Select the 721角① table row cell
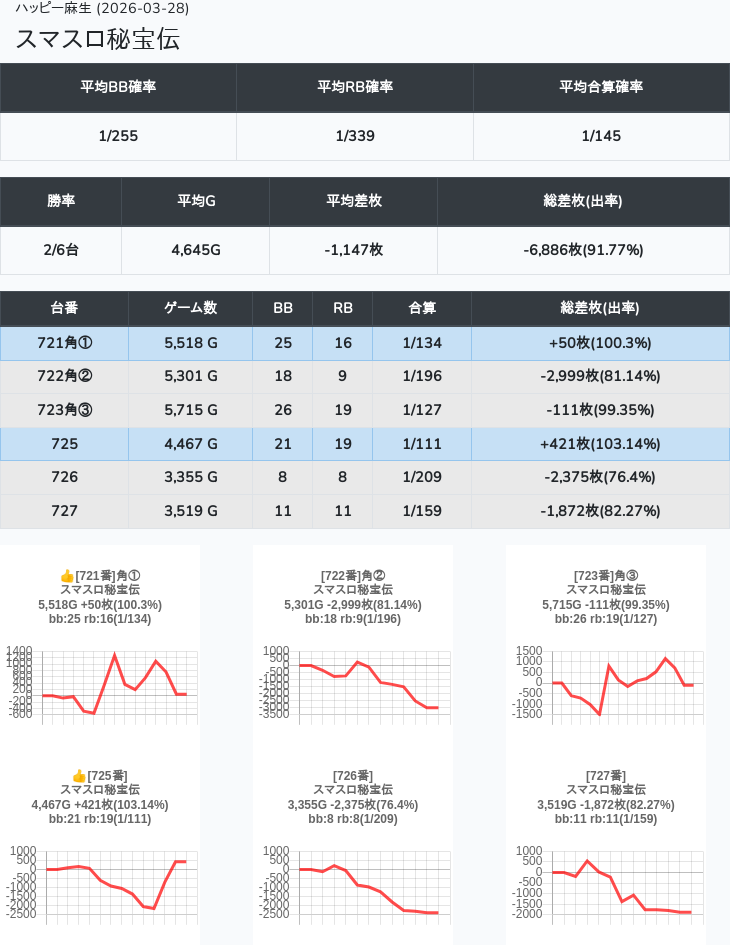Screen dimensions: 730x945 pyautogui.click(x=64, y=343)
